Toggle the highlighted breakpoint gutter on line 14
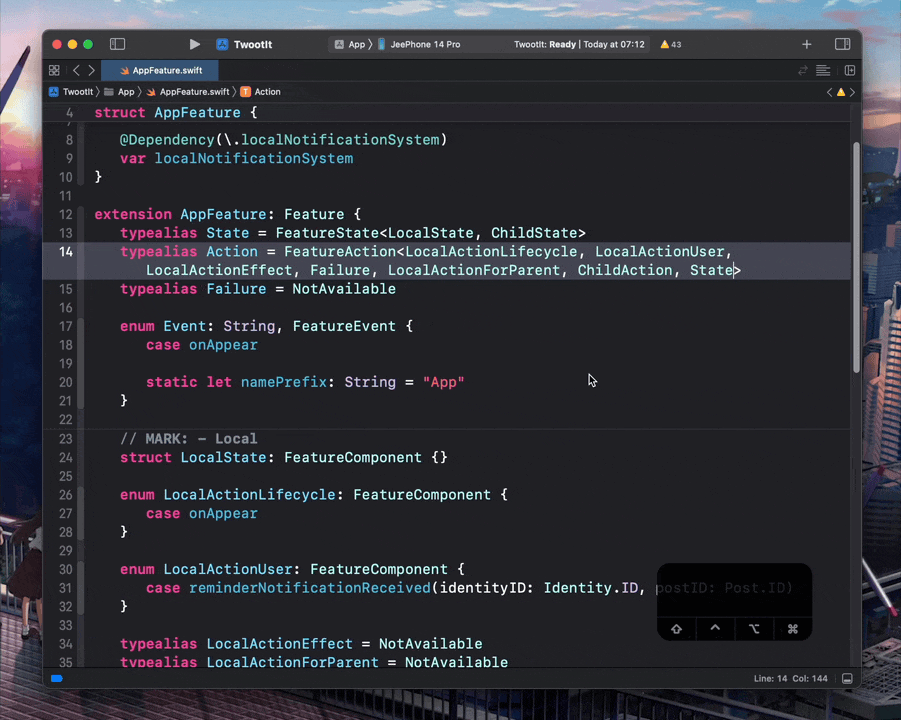Screen dimensions: 901x720 coord(66,252)
